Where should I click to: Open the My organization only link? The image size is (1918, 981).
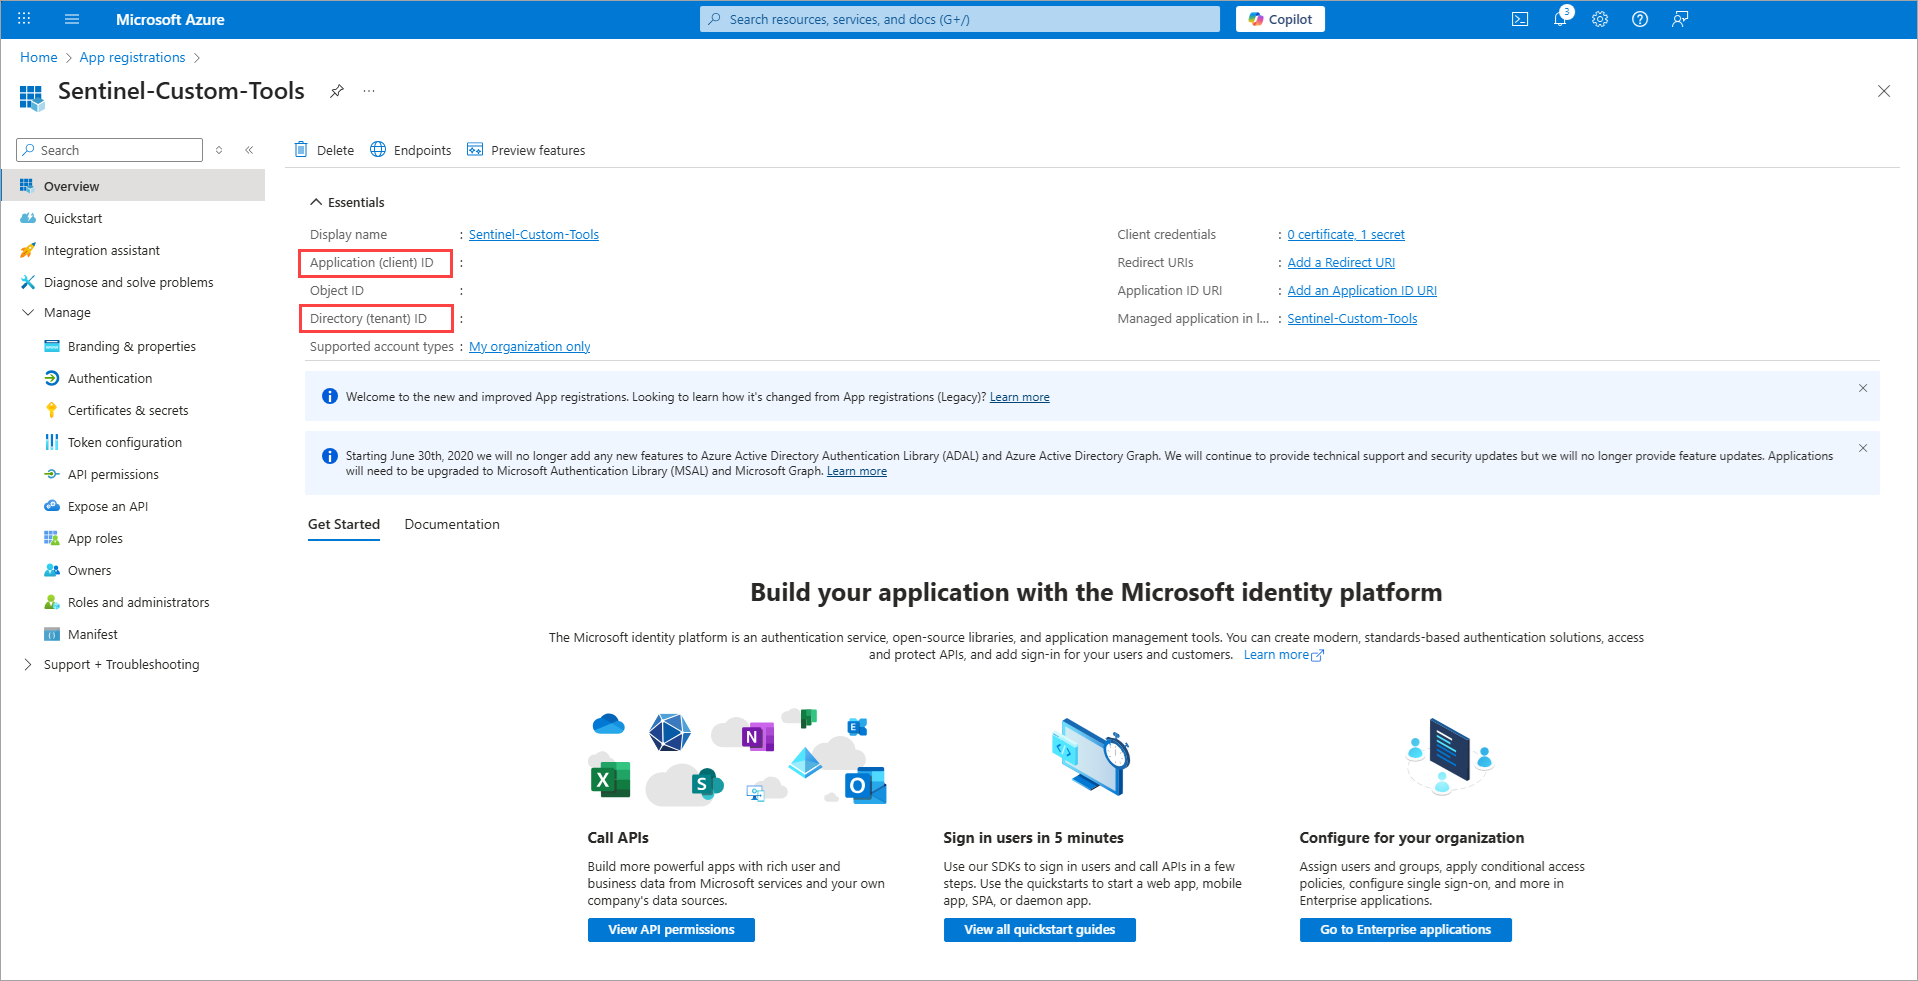point(530,347)
